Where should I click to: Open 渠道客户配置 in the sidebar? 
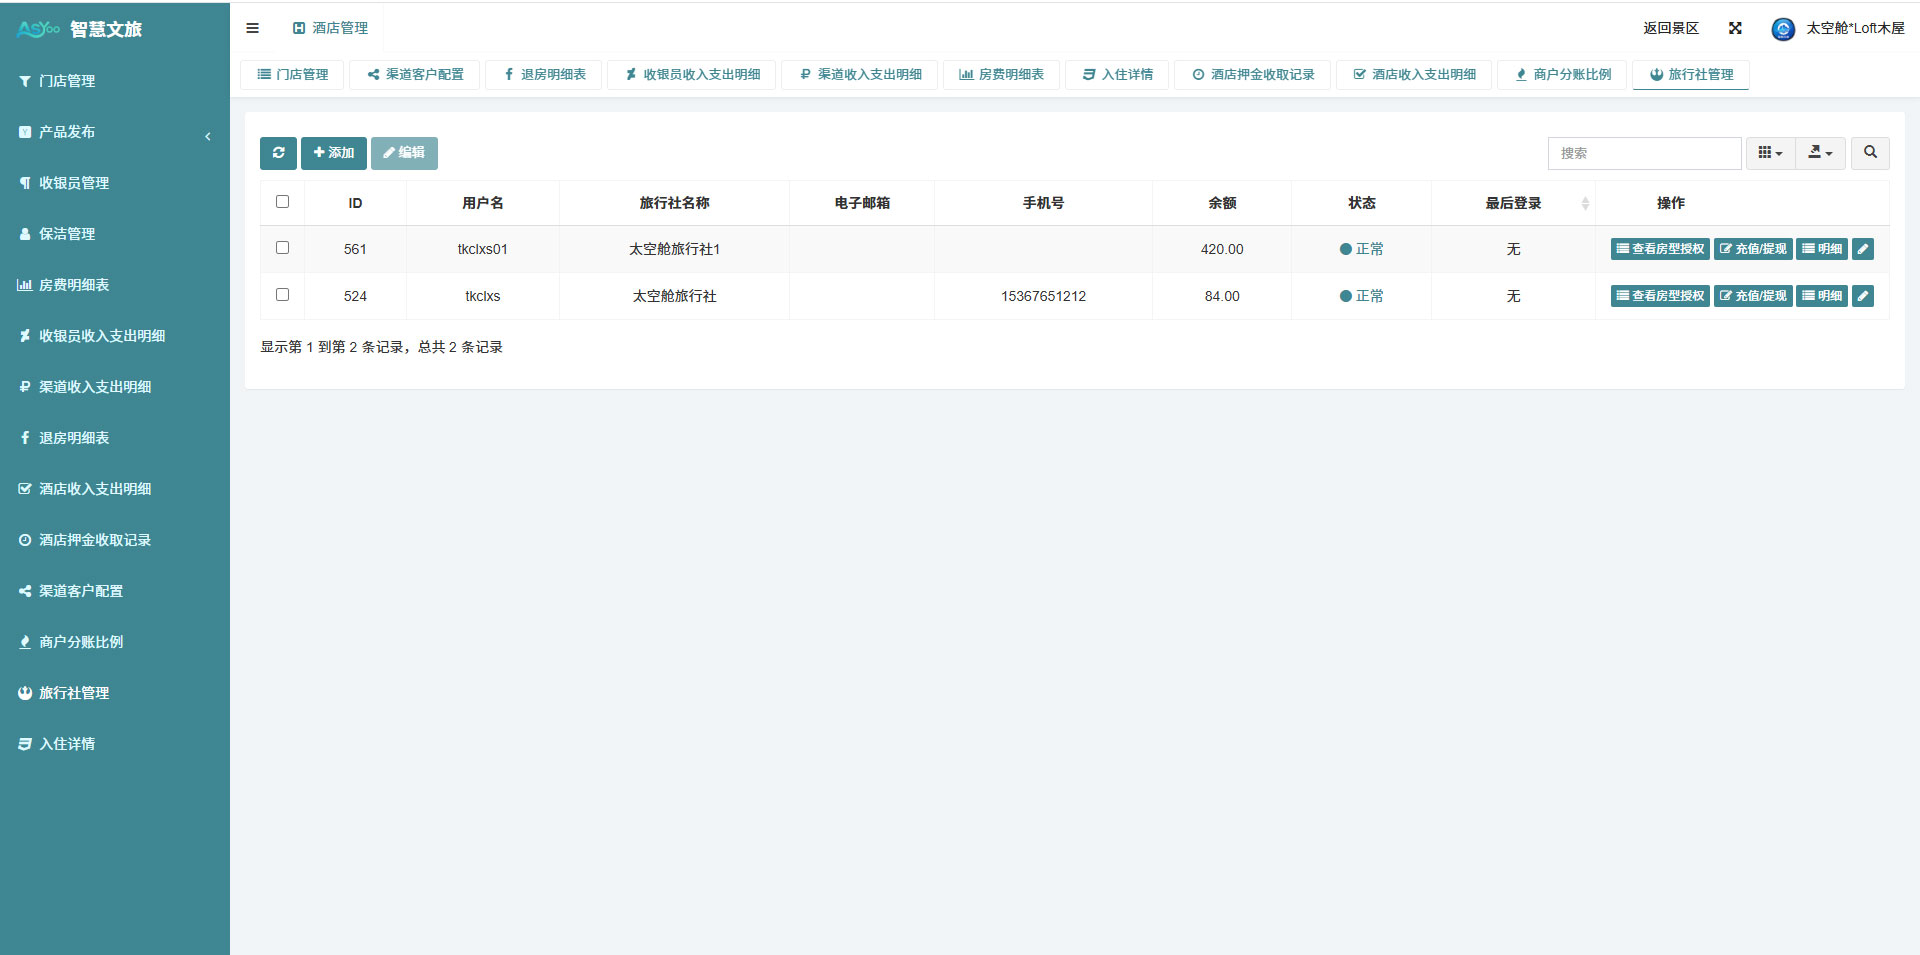115,591
